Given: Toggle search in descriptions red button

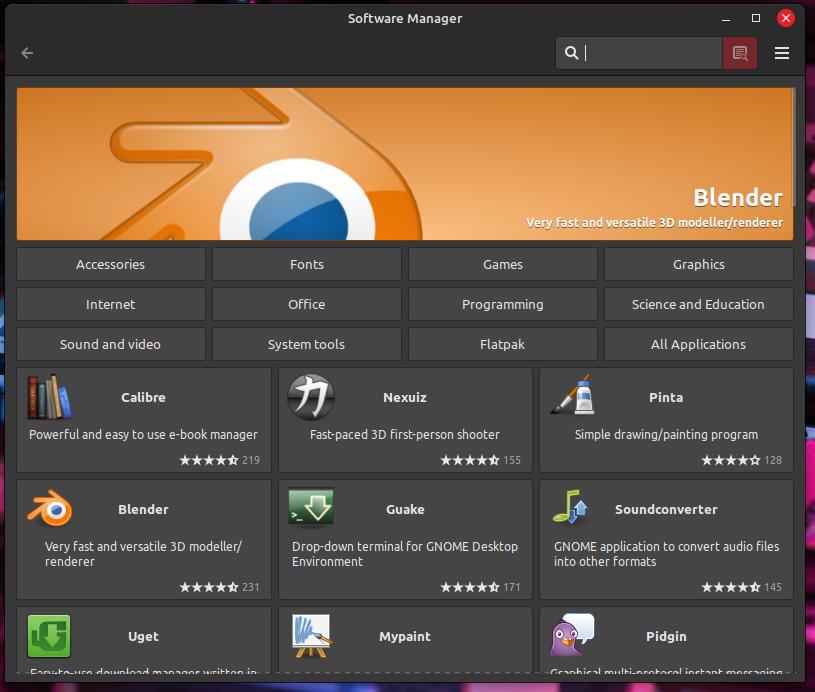Looking at the screenshot, I should tap(740, 53).
